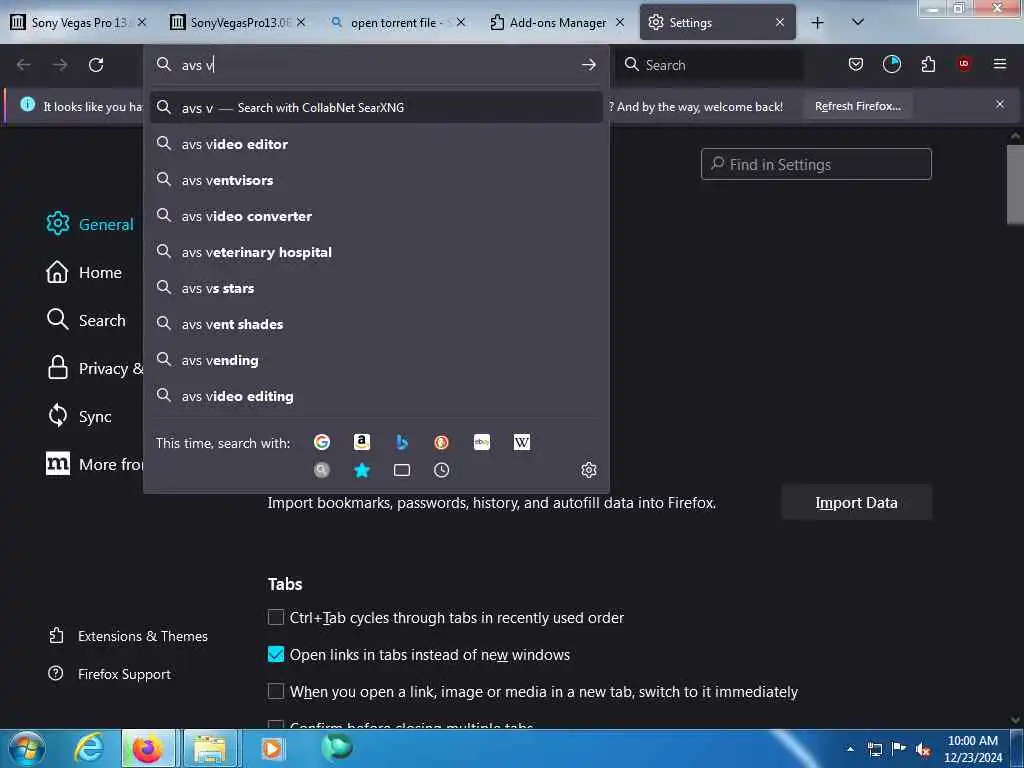1024x768 pixels.
Task: Select the 'avs video editing' suggestion
Action: [376, 396]
